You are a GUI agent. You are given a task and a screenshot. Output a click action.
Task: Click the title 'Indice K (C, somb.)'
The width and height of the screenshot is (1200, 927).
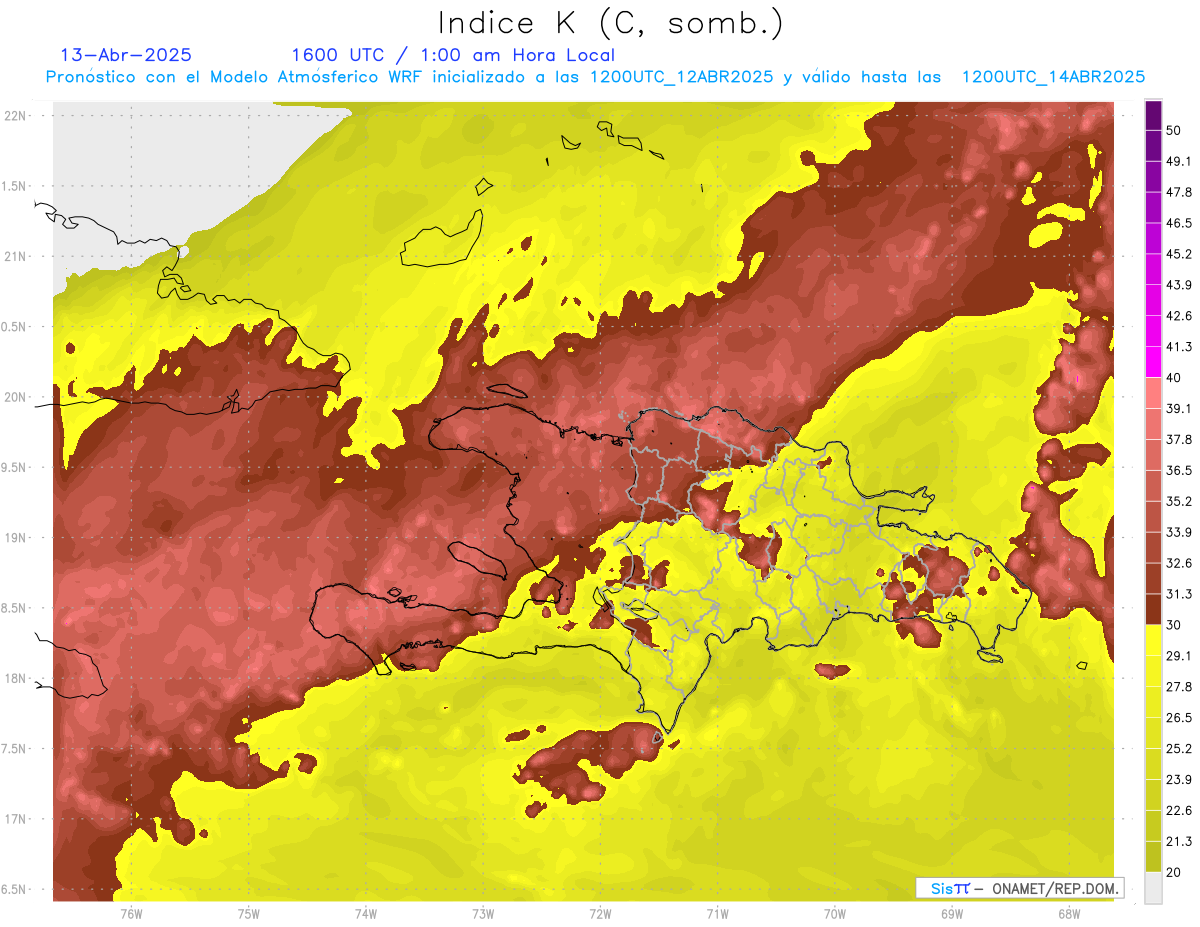click(610, 23)
